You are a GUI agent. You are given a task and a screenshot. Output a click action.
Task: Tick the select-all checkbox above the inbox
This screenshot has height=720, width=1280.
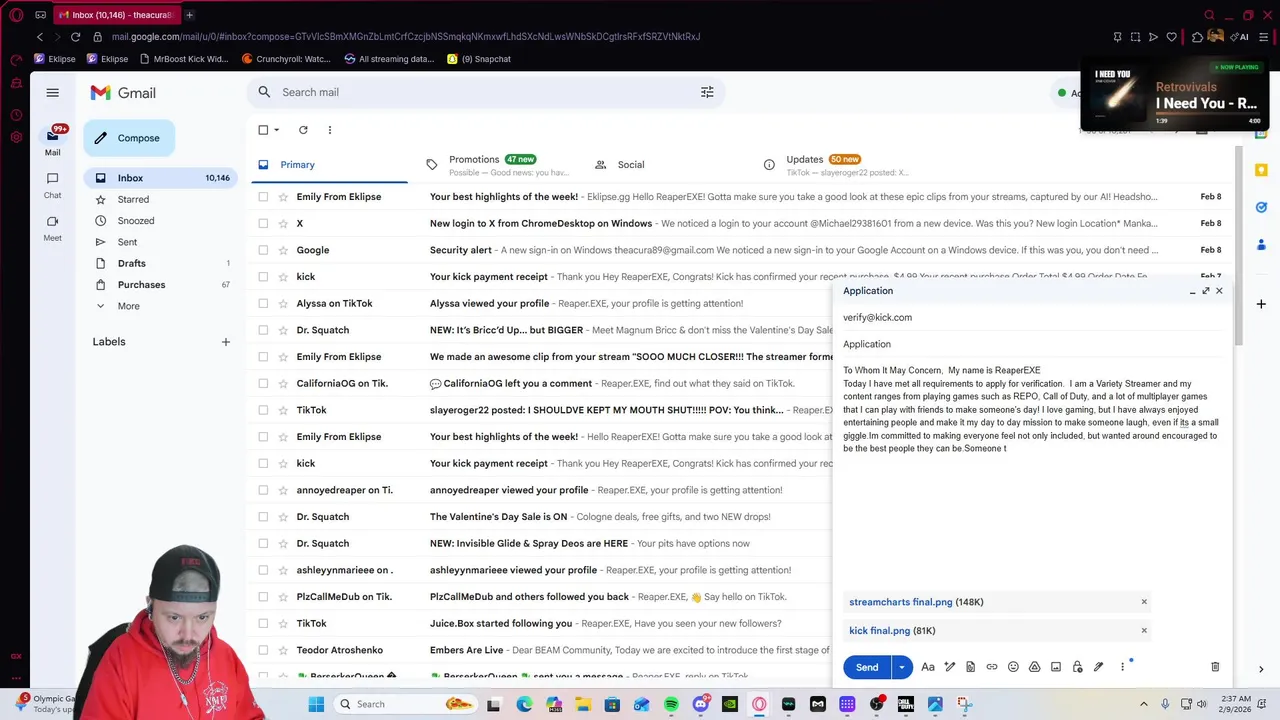click(263, 130)
